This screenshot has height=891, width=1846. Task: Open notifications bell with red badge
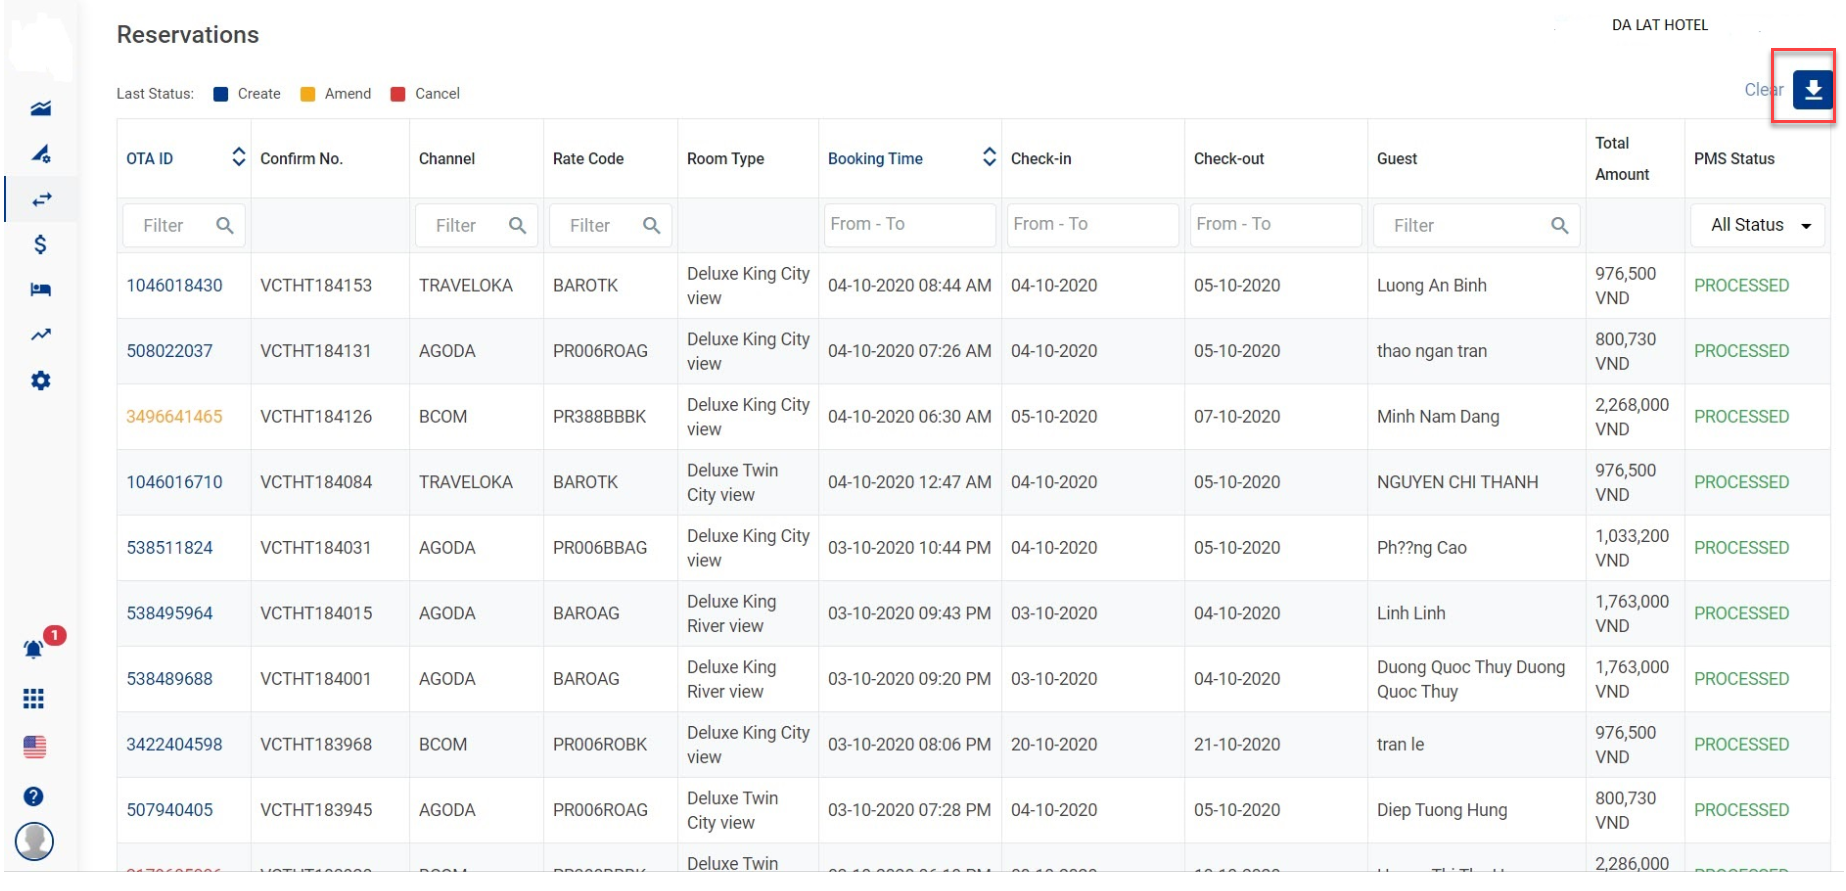(34, 650)
